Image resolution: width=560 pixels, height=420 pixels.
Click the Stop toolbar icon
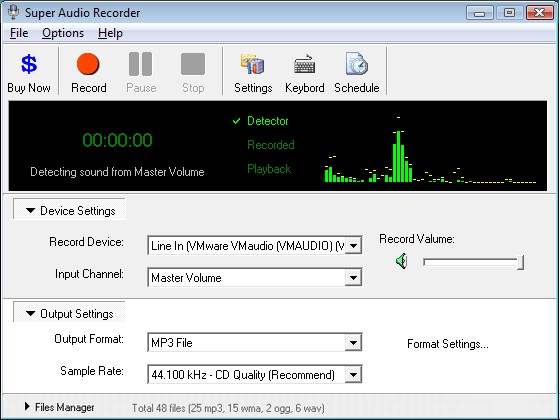193,64
